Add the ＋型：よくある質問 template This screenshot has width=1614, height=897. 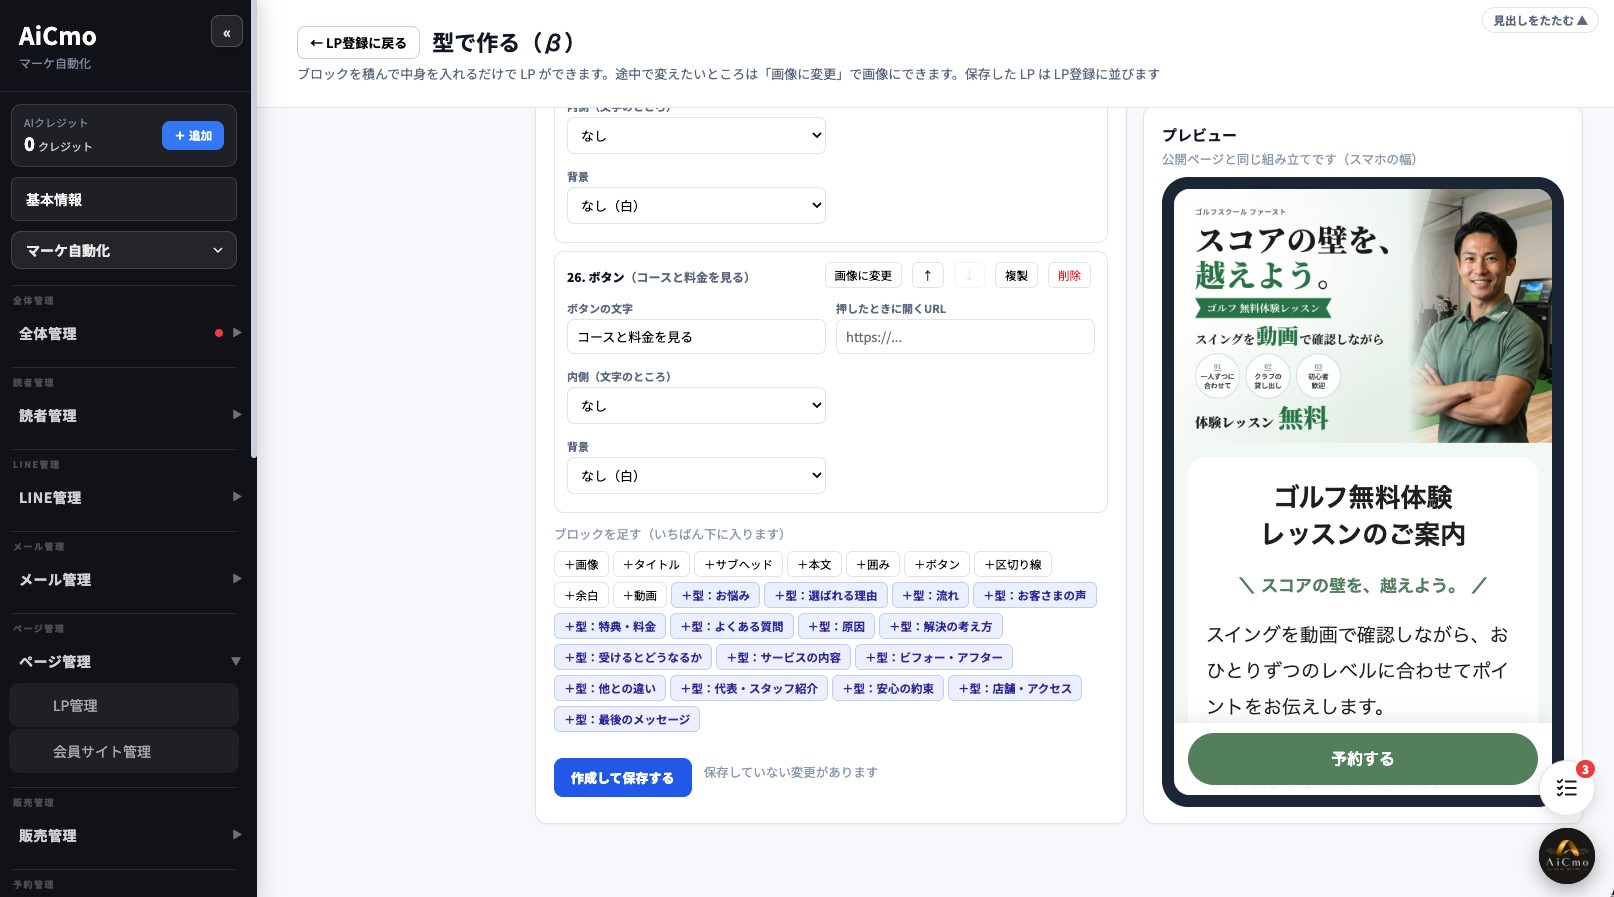tap(732, 627)
